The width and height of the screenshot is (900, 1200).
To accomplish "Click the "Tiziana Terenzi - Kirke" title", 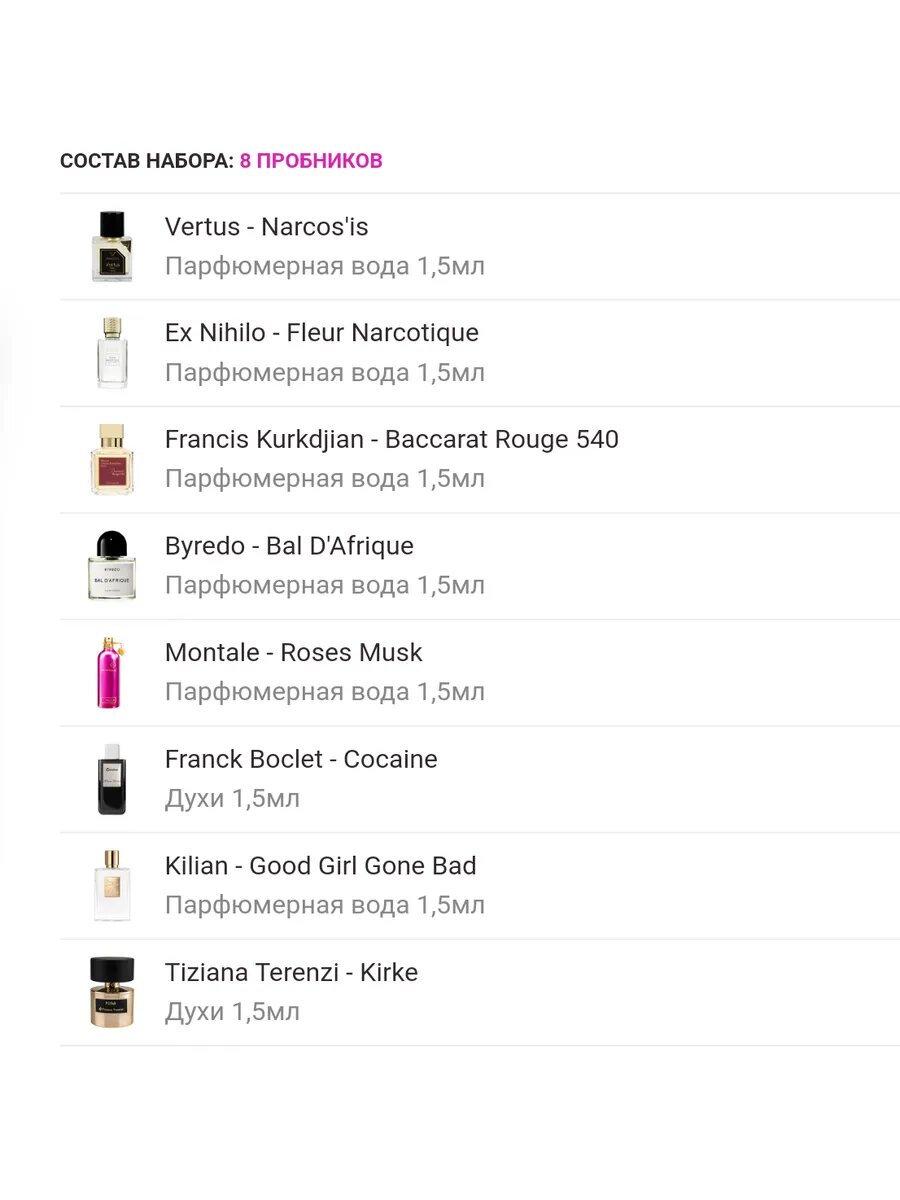I will 291,972.
